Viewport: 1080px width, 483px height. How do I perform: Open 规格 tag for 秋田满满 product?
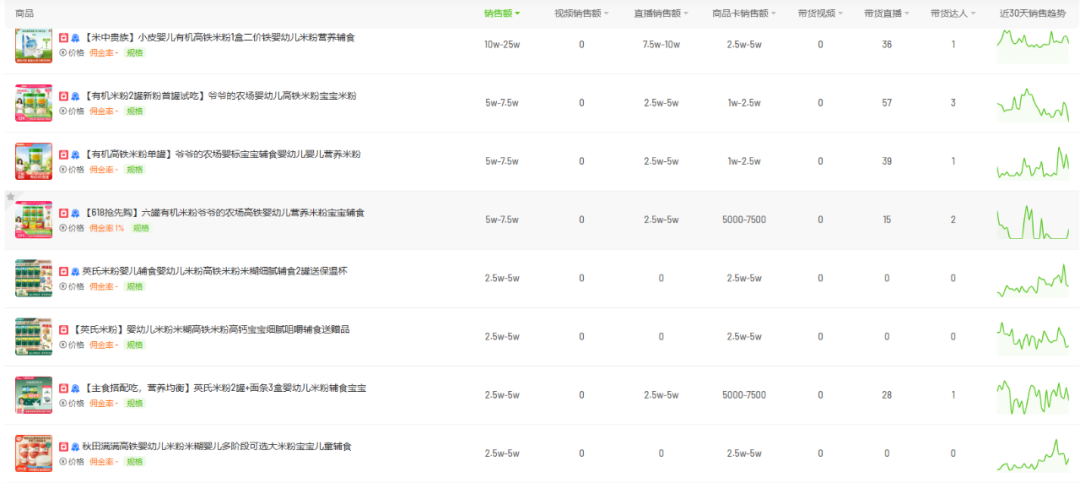click(133, 461)
